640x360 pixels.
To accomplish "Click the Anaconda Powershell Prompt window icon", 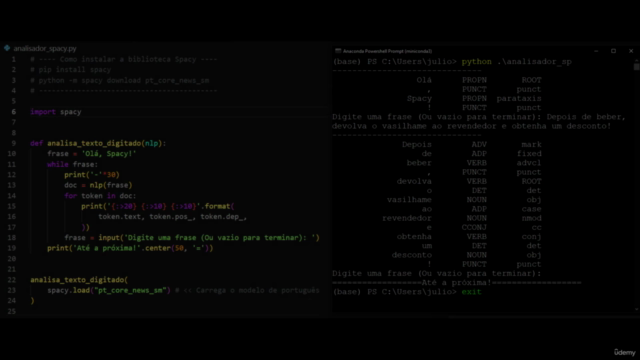I will 338,51.
